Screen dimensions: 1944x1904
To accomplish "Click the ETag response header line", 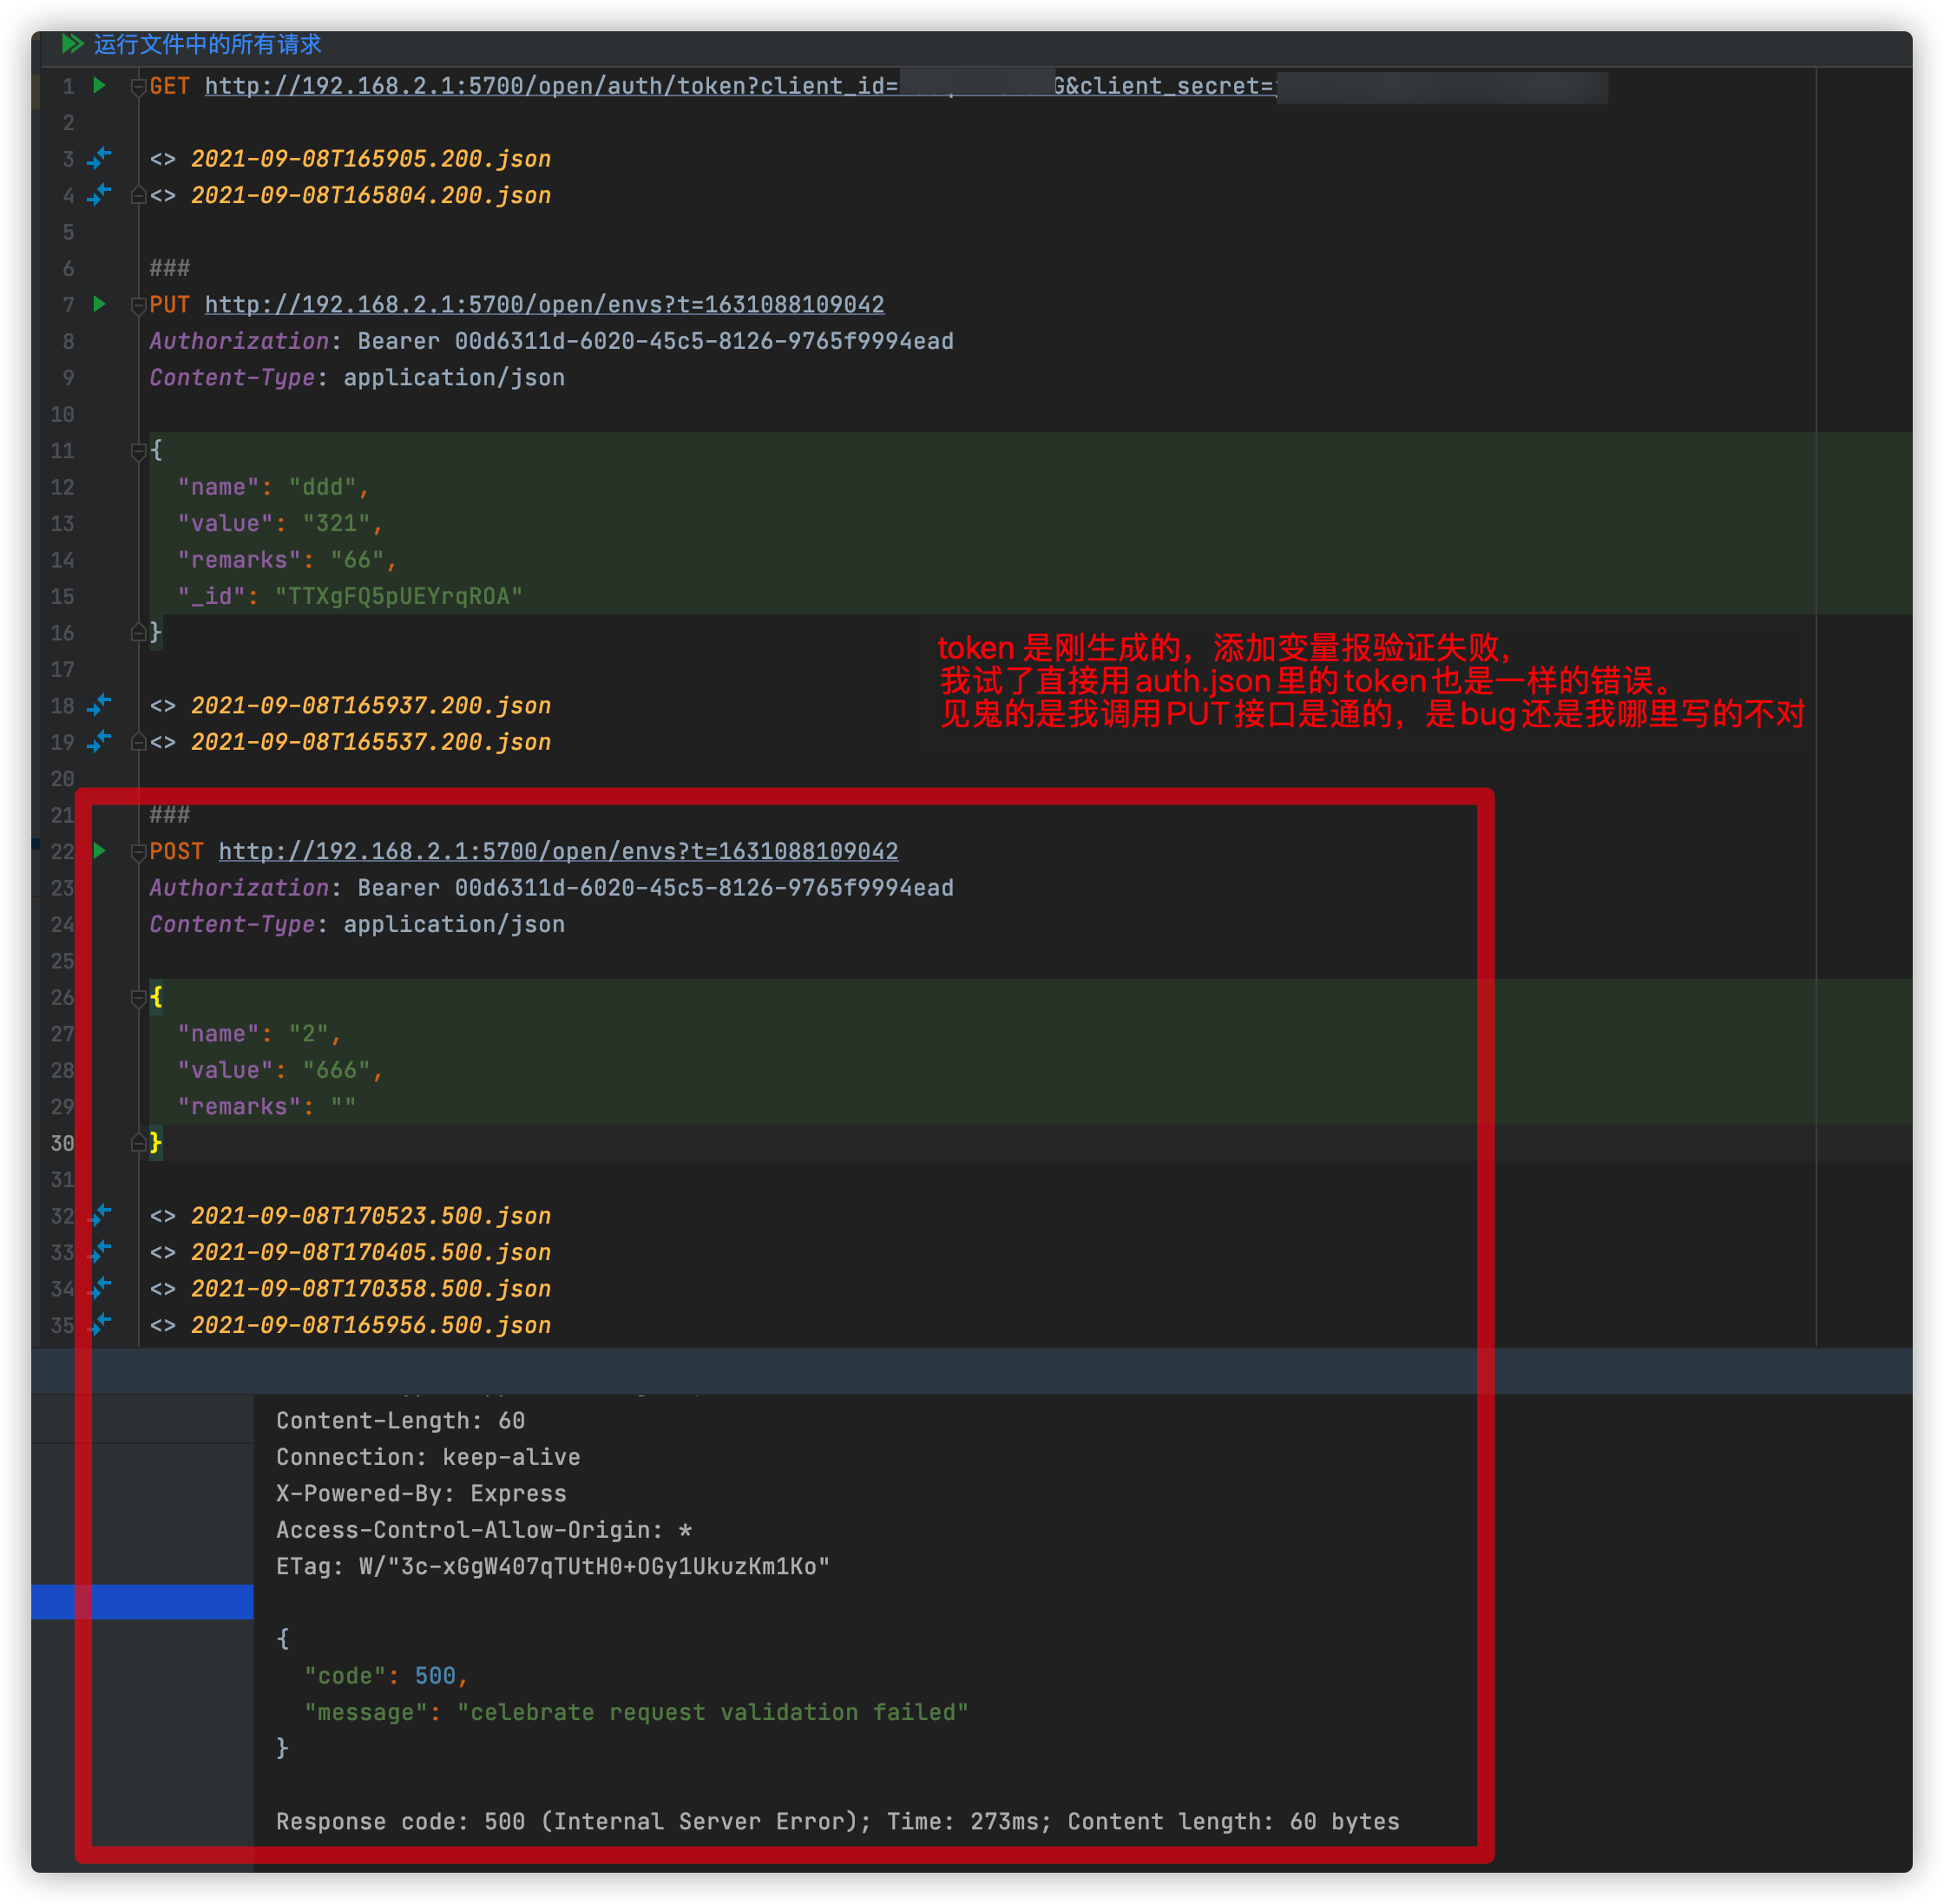I will (x=553, y=1566).
